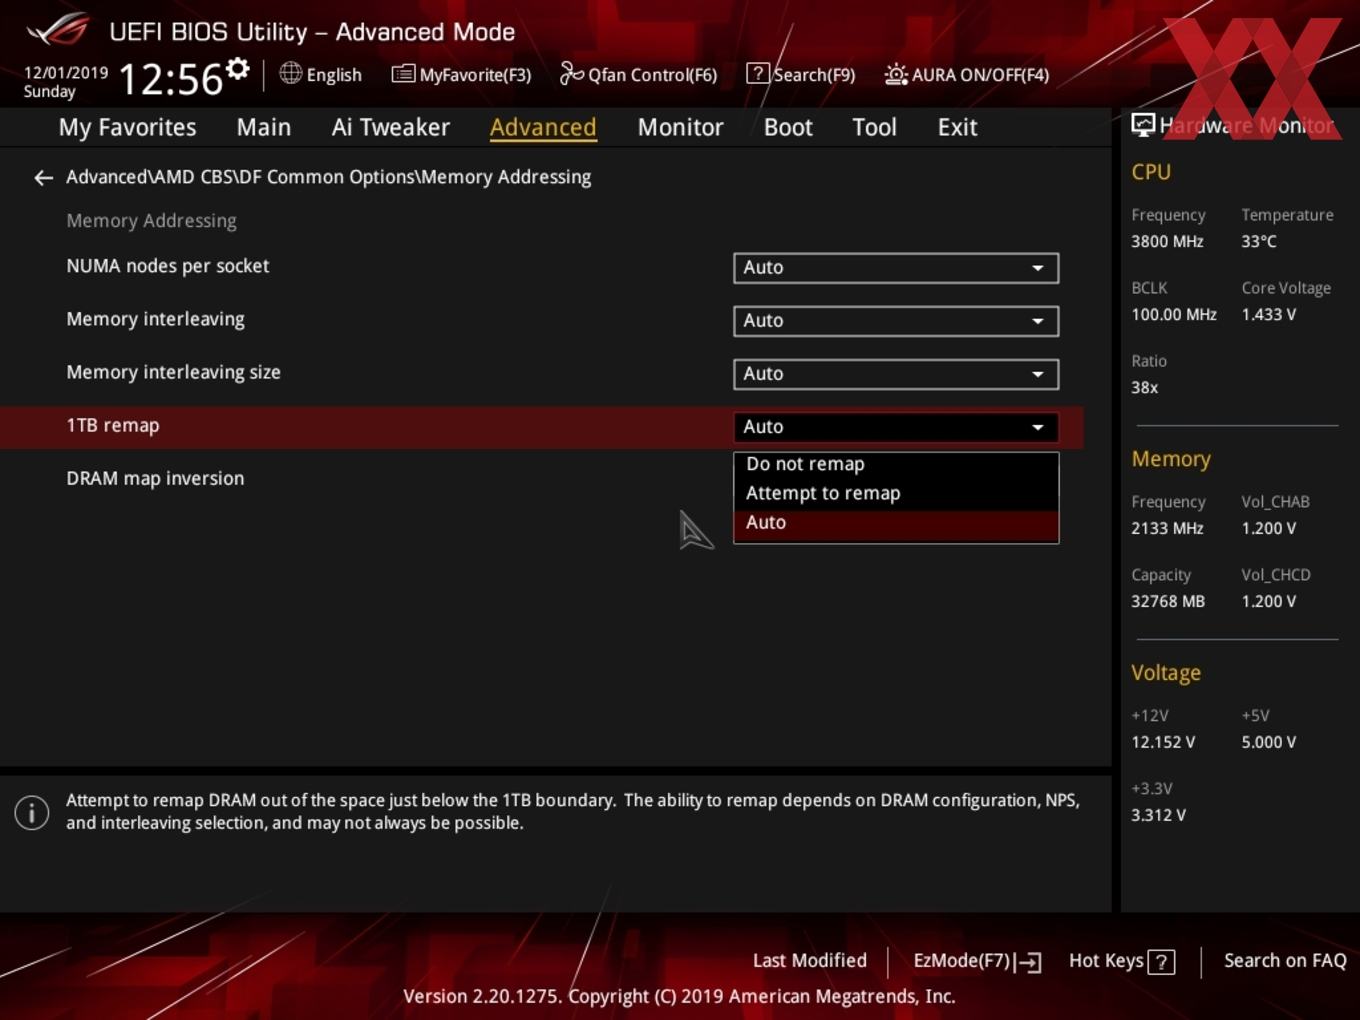The image size is (1360, 1020).
Task: Select the 1TB remap setting label
Action: point(113,425)
